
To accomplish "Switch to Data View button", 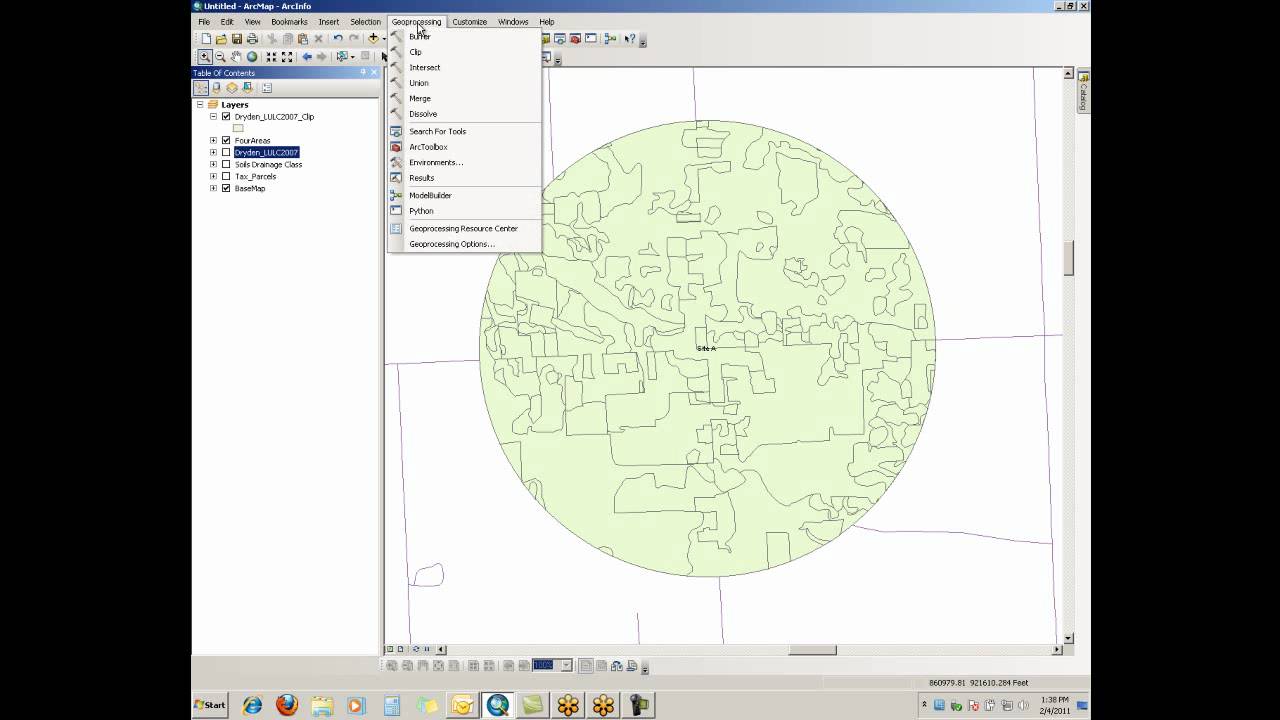I will 391,649.
